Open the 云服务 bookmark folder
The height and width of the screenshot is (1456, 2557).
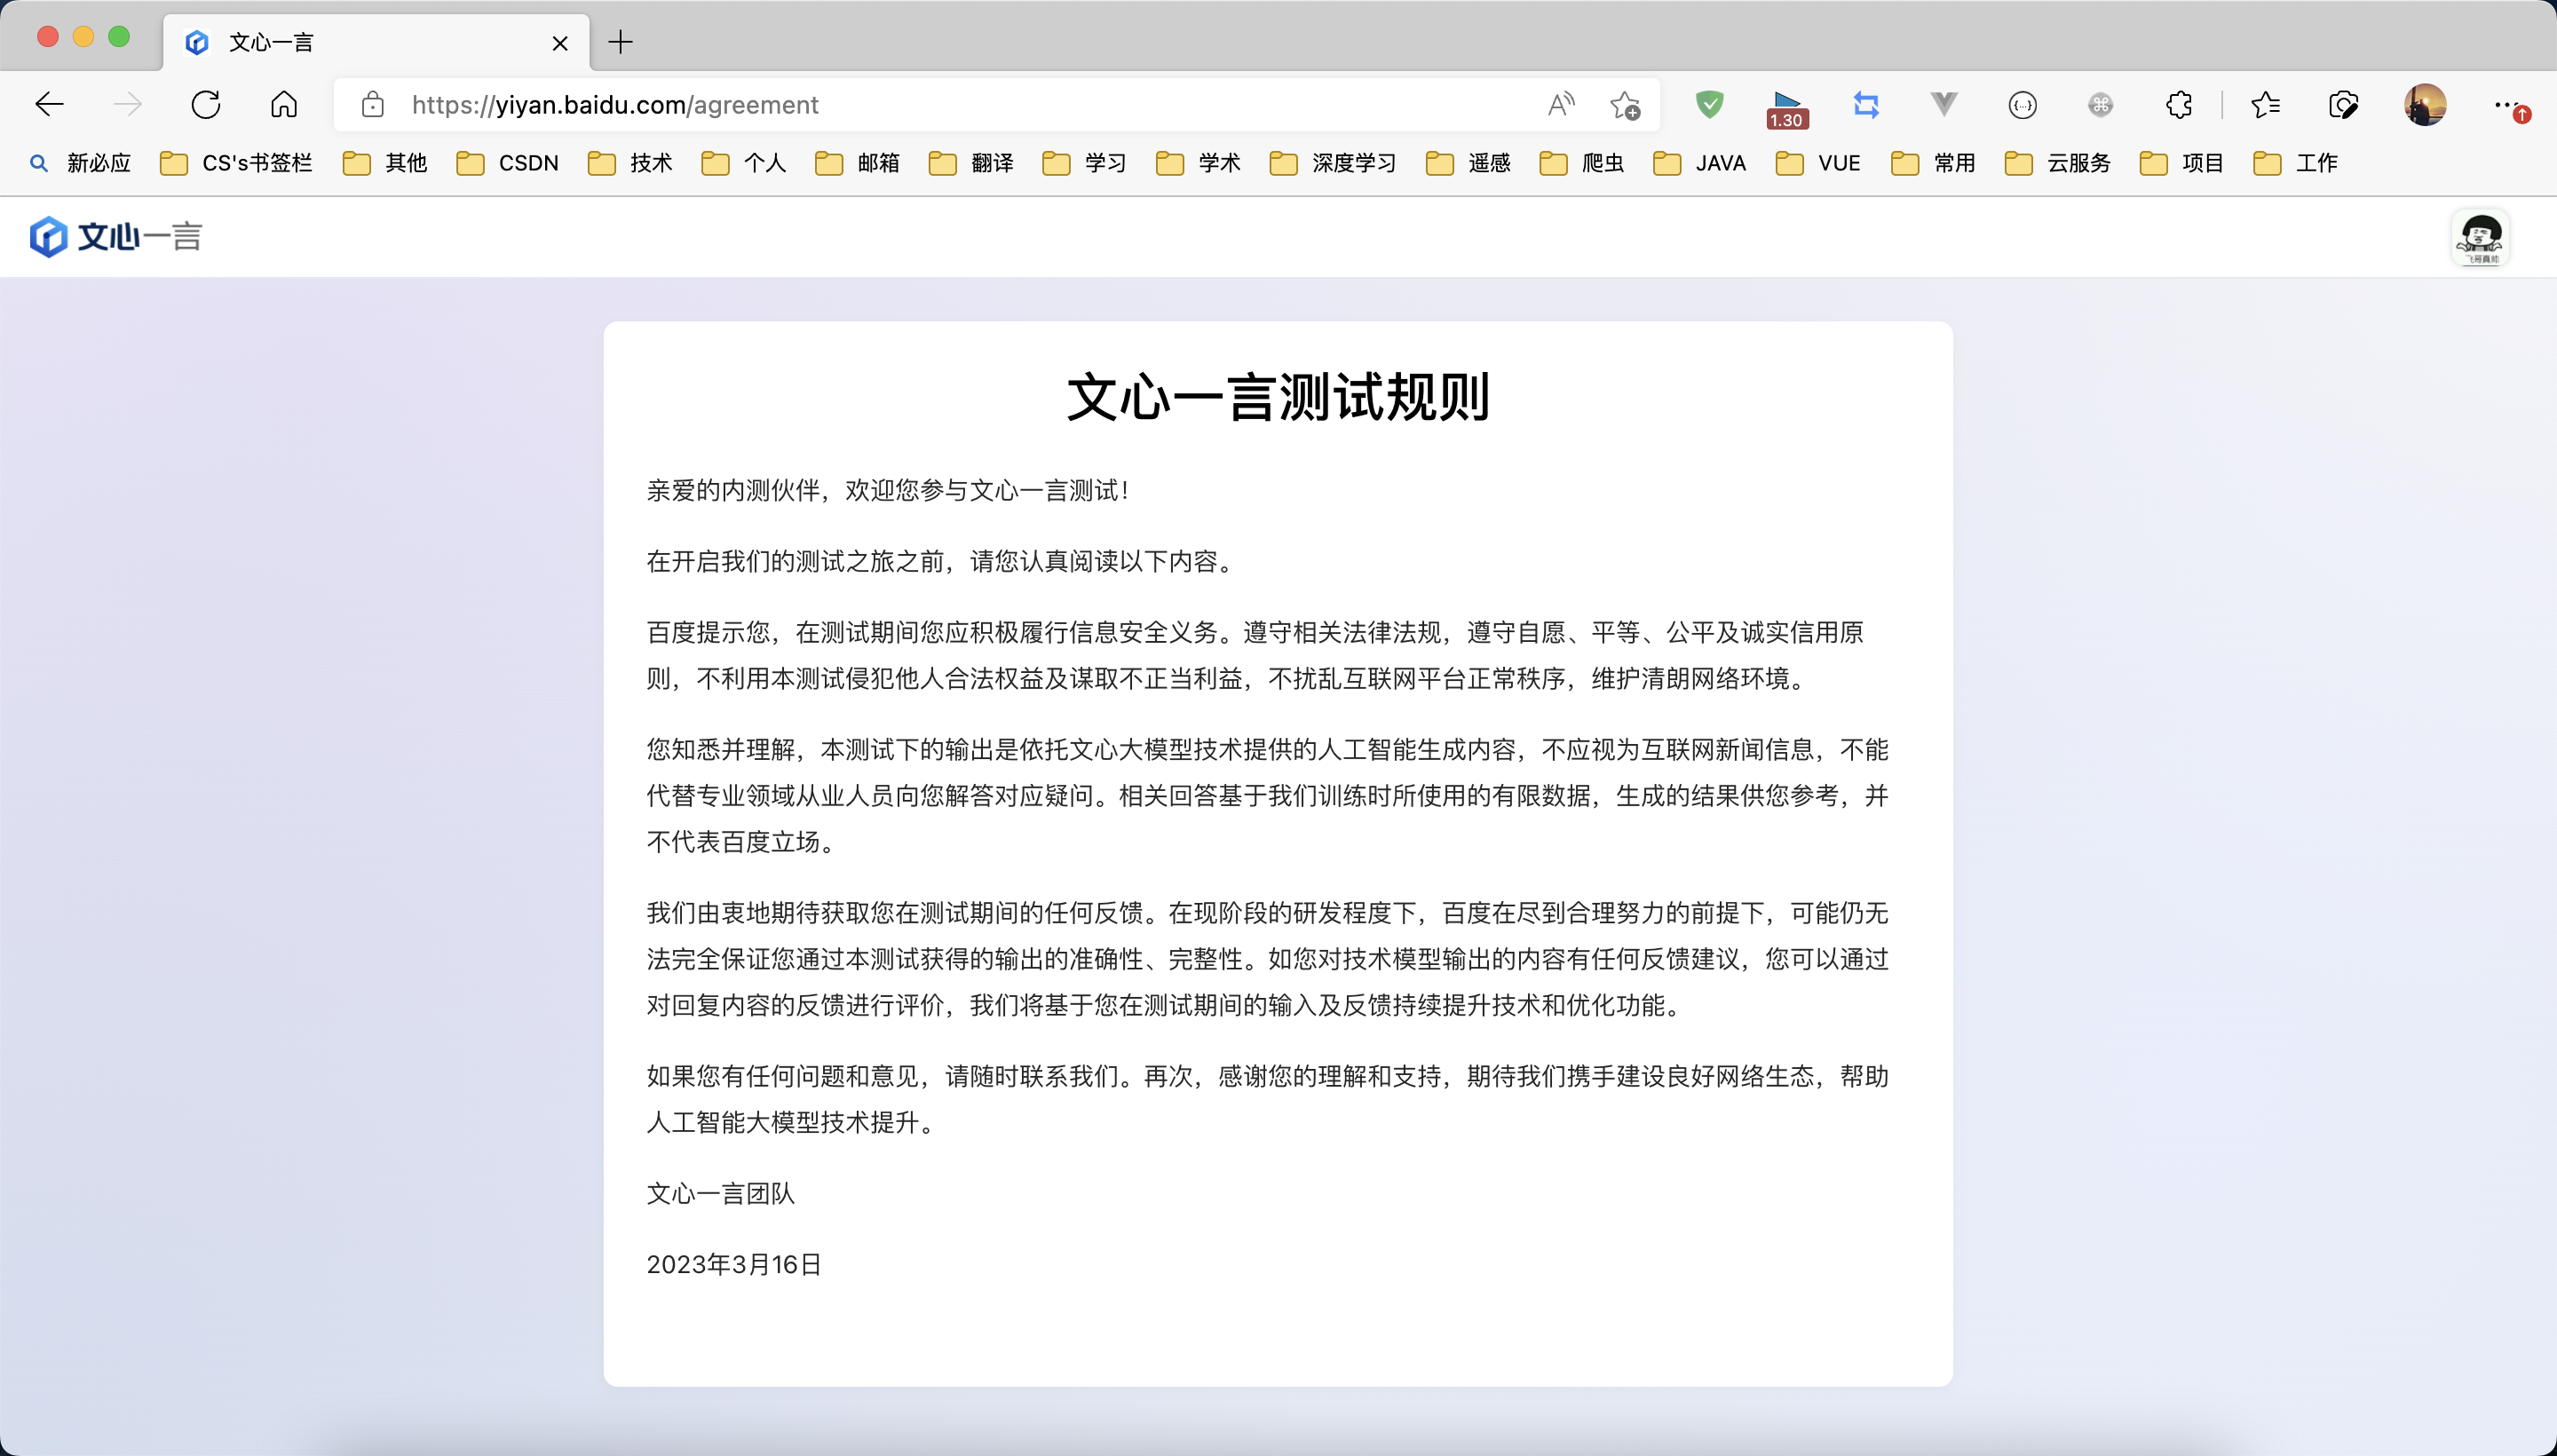tap(2058, 163)
